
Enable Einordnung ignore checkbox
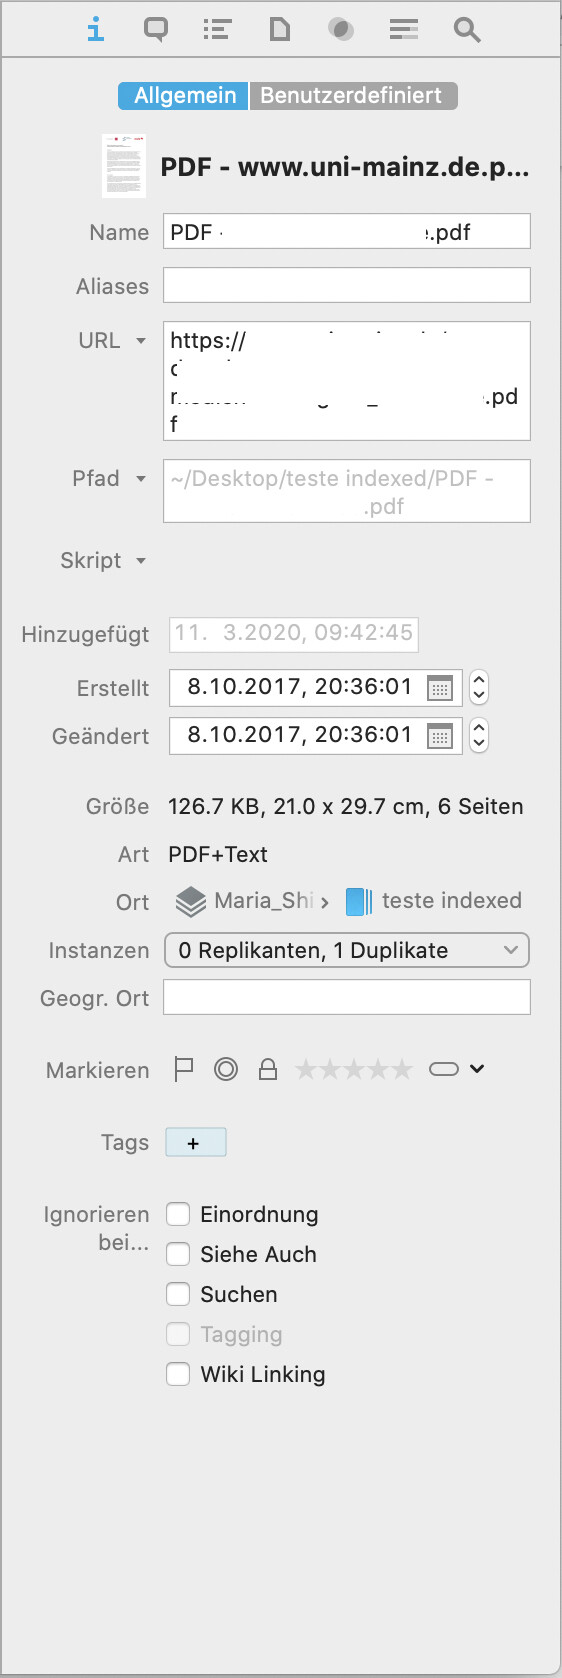pos(178,1214)
